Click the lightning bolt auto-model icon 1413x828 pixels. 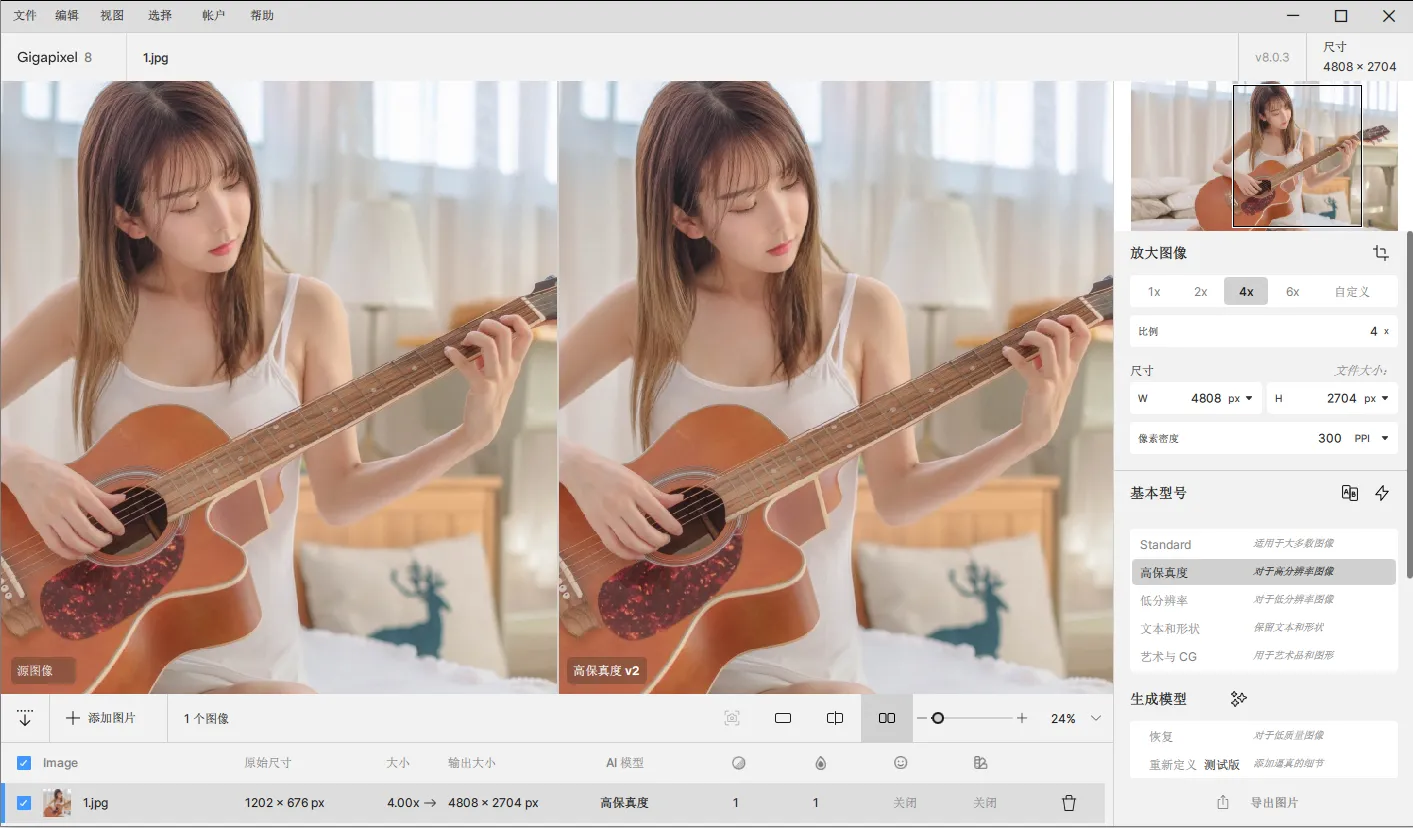1382,493
